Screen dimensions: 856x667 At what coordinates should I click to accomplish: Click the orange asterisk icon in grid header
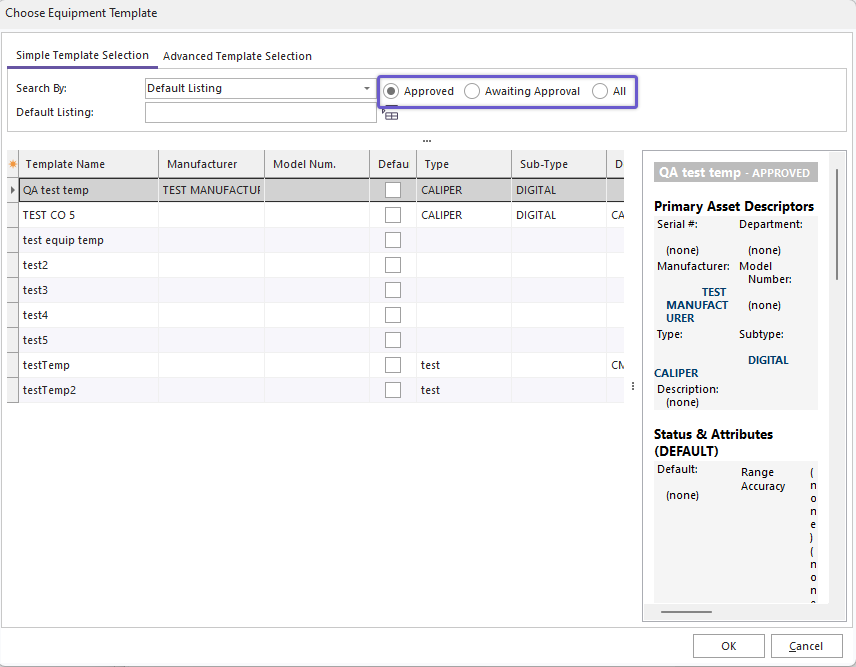coord(12,164)
